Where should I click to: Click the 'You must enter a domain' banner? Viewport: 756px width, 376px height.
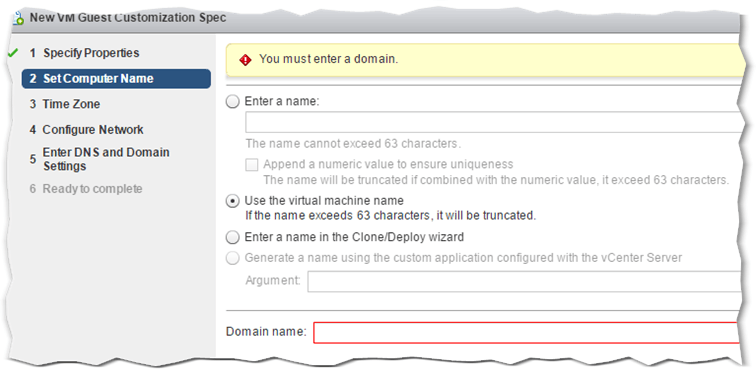486,60
